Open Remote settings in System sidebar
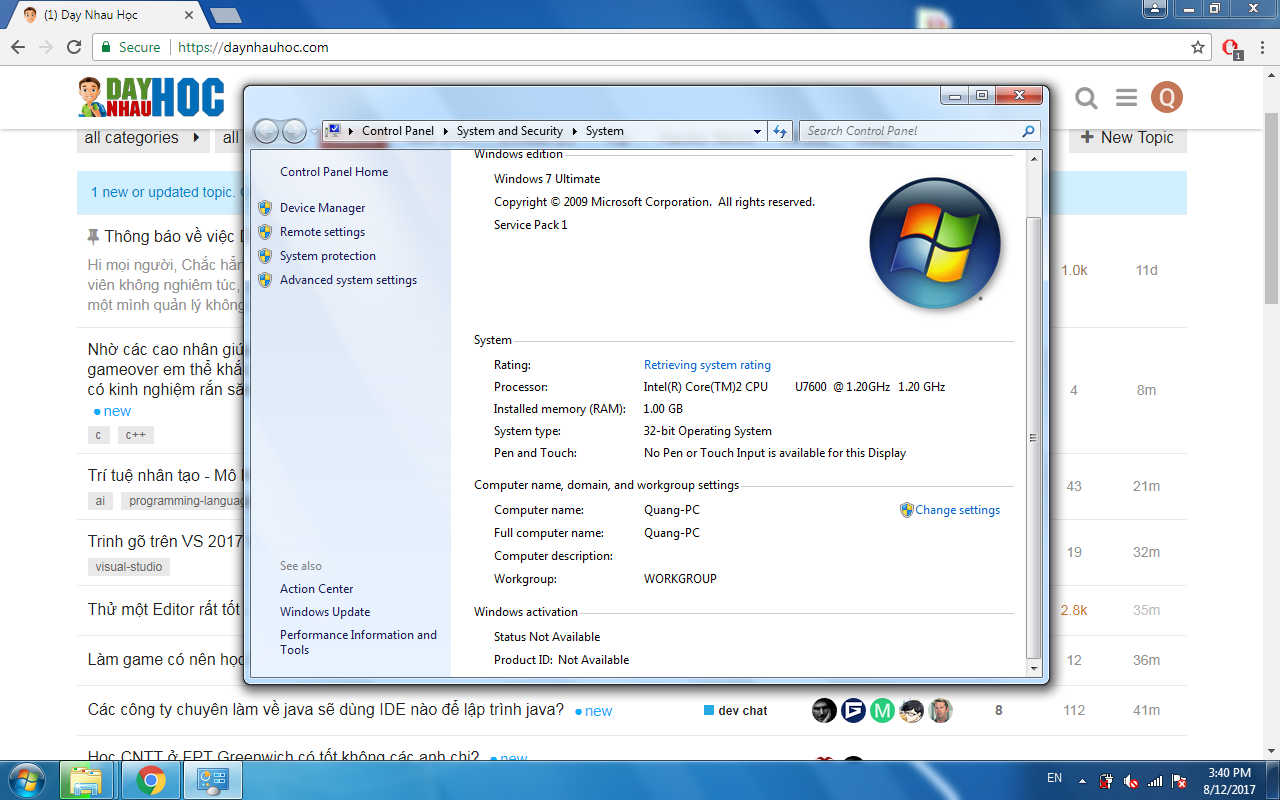Image resolution: width=1280 pixels, height=800 pixels. coord(322,232)
